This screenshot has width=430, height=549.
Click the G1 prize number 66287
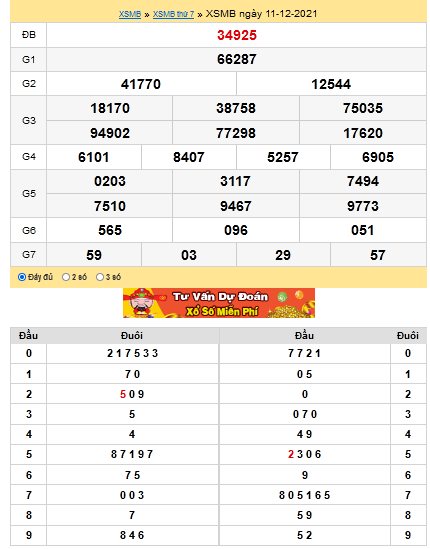[x=237, y=59]
